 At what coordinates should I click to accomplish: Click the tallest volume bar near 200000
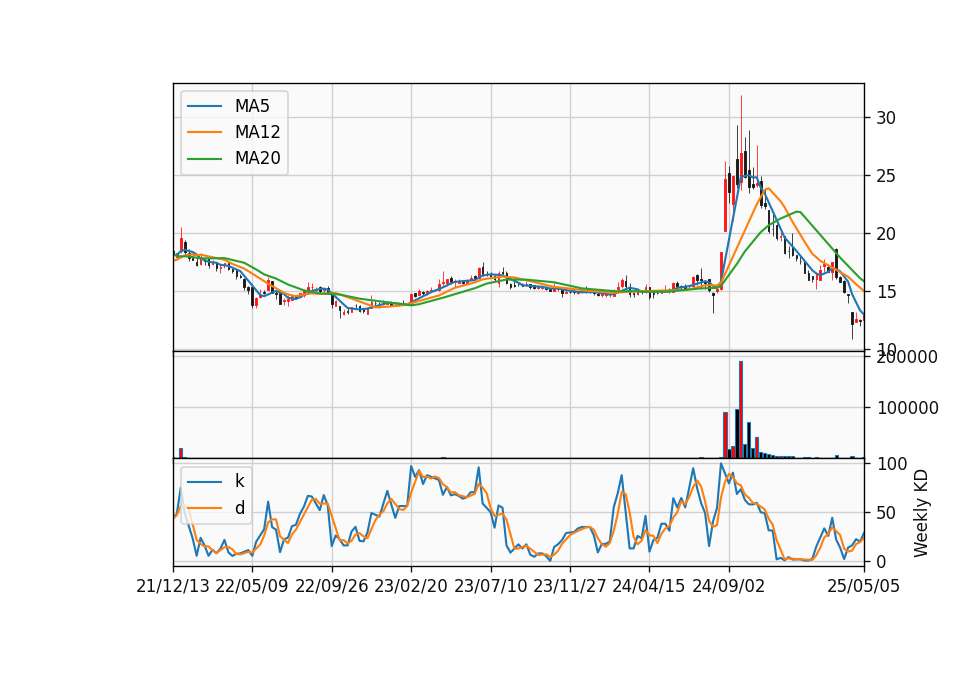click(x=741, y=410)
